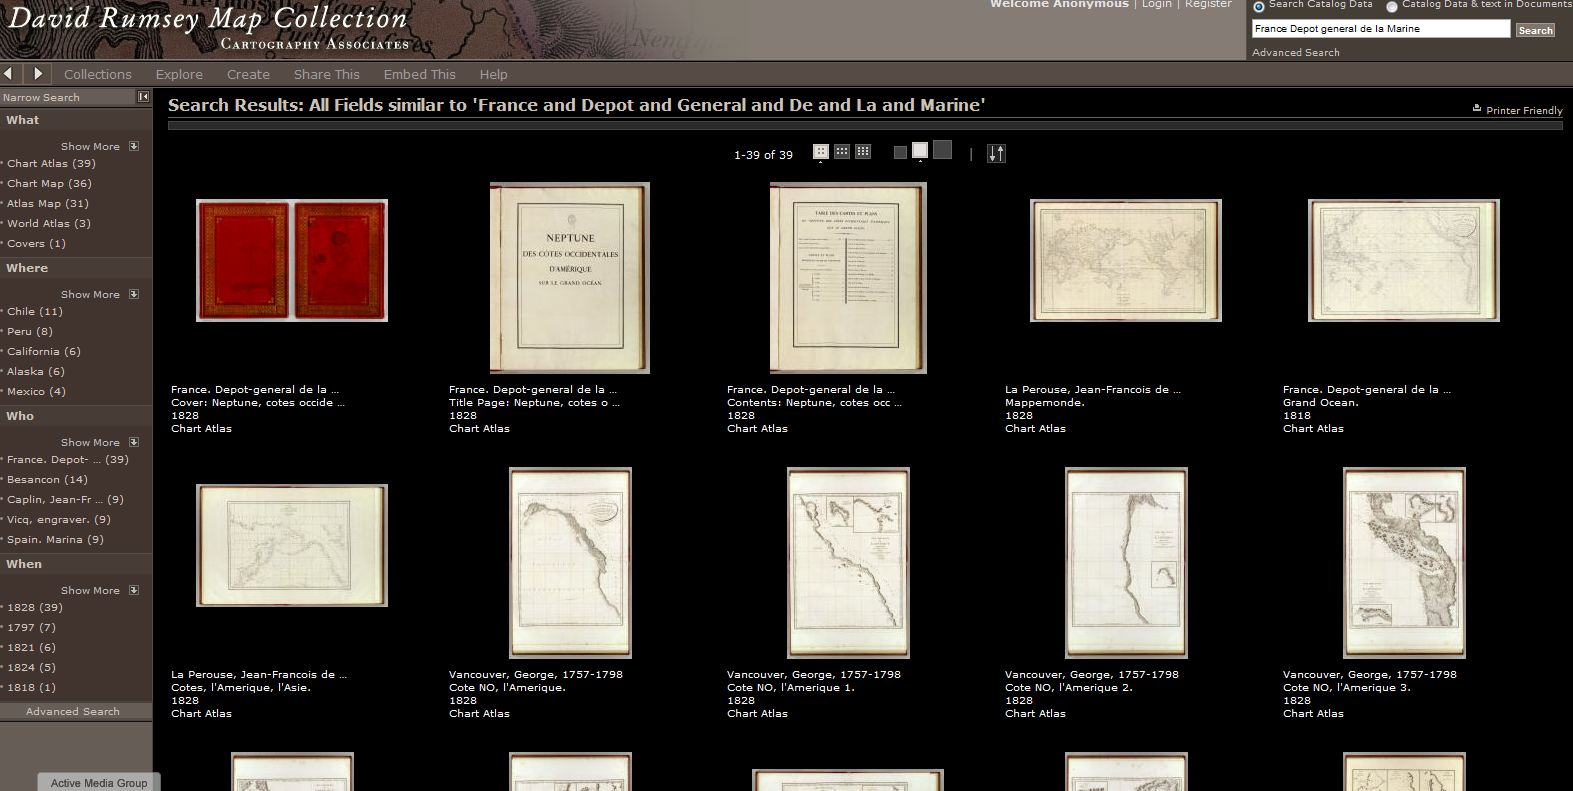The width and height of the screenshot is (1573, 791).
Task: Collapse the Narrow Search panel
Action: pyautogui.click(x=143, y=97)
